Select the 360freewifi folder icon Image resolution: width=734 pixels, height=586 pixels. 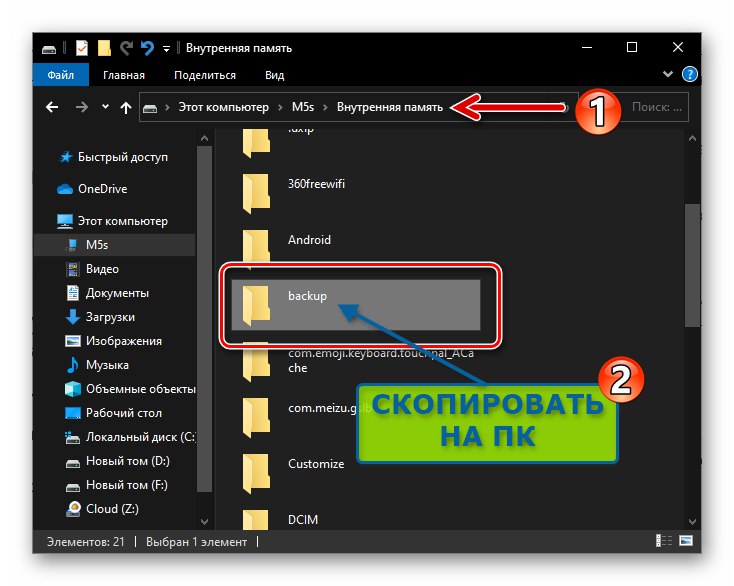256,193
